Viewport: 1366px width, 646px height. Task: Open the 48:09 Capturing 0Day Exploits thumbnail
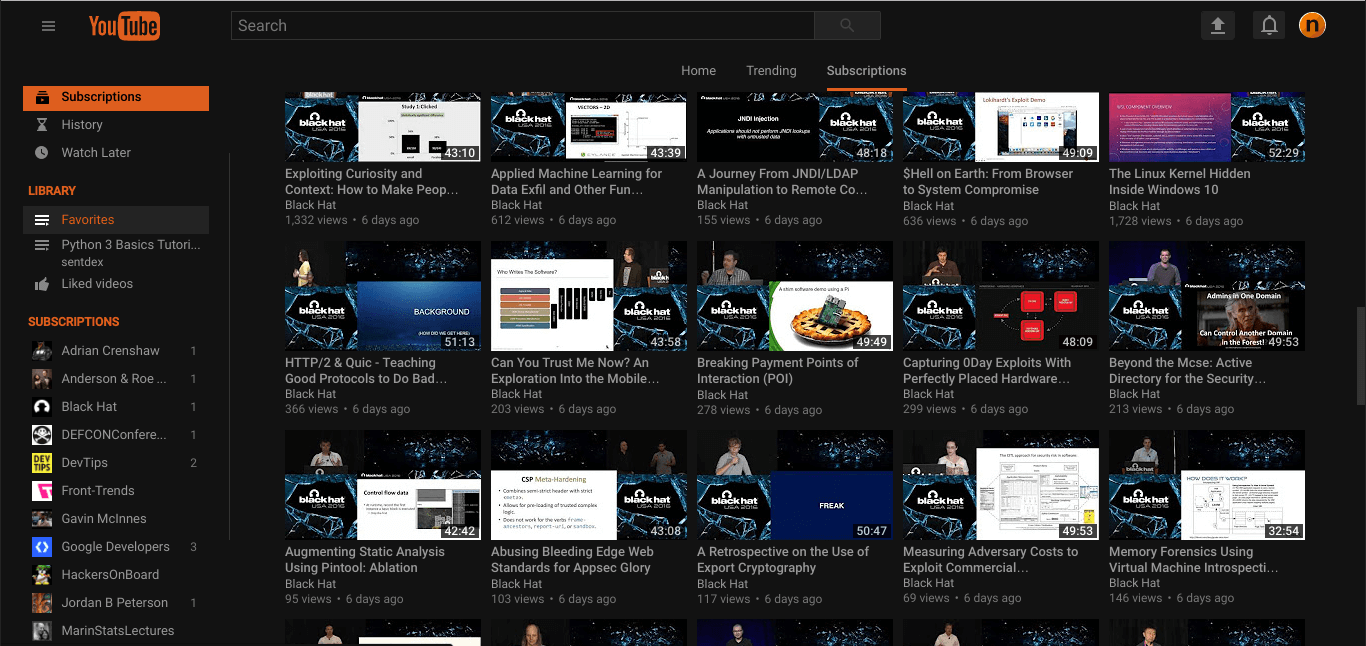(x=1001, y=296)
